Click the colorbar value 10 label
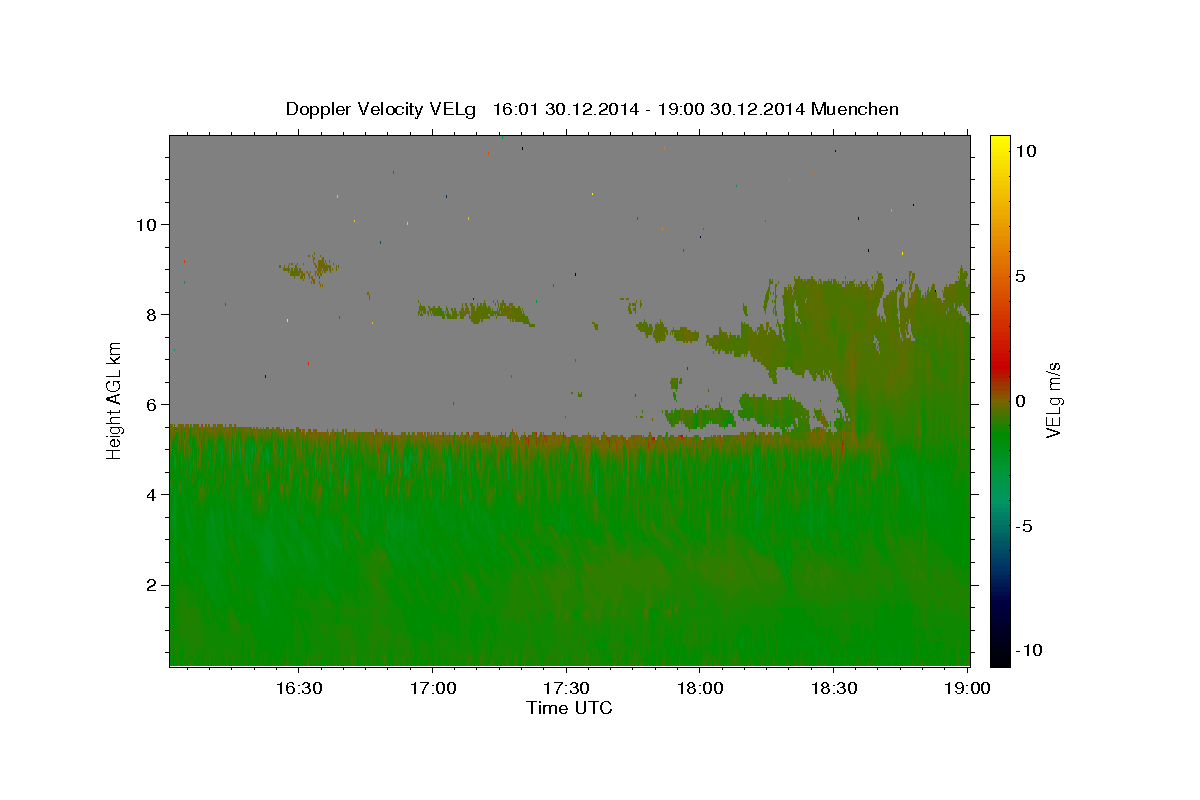Image resolution: width=1200 pixels, height=800 pixels. pos(1025,151)
